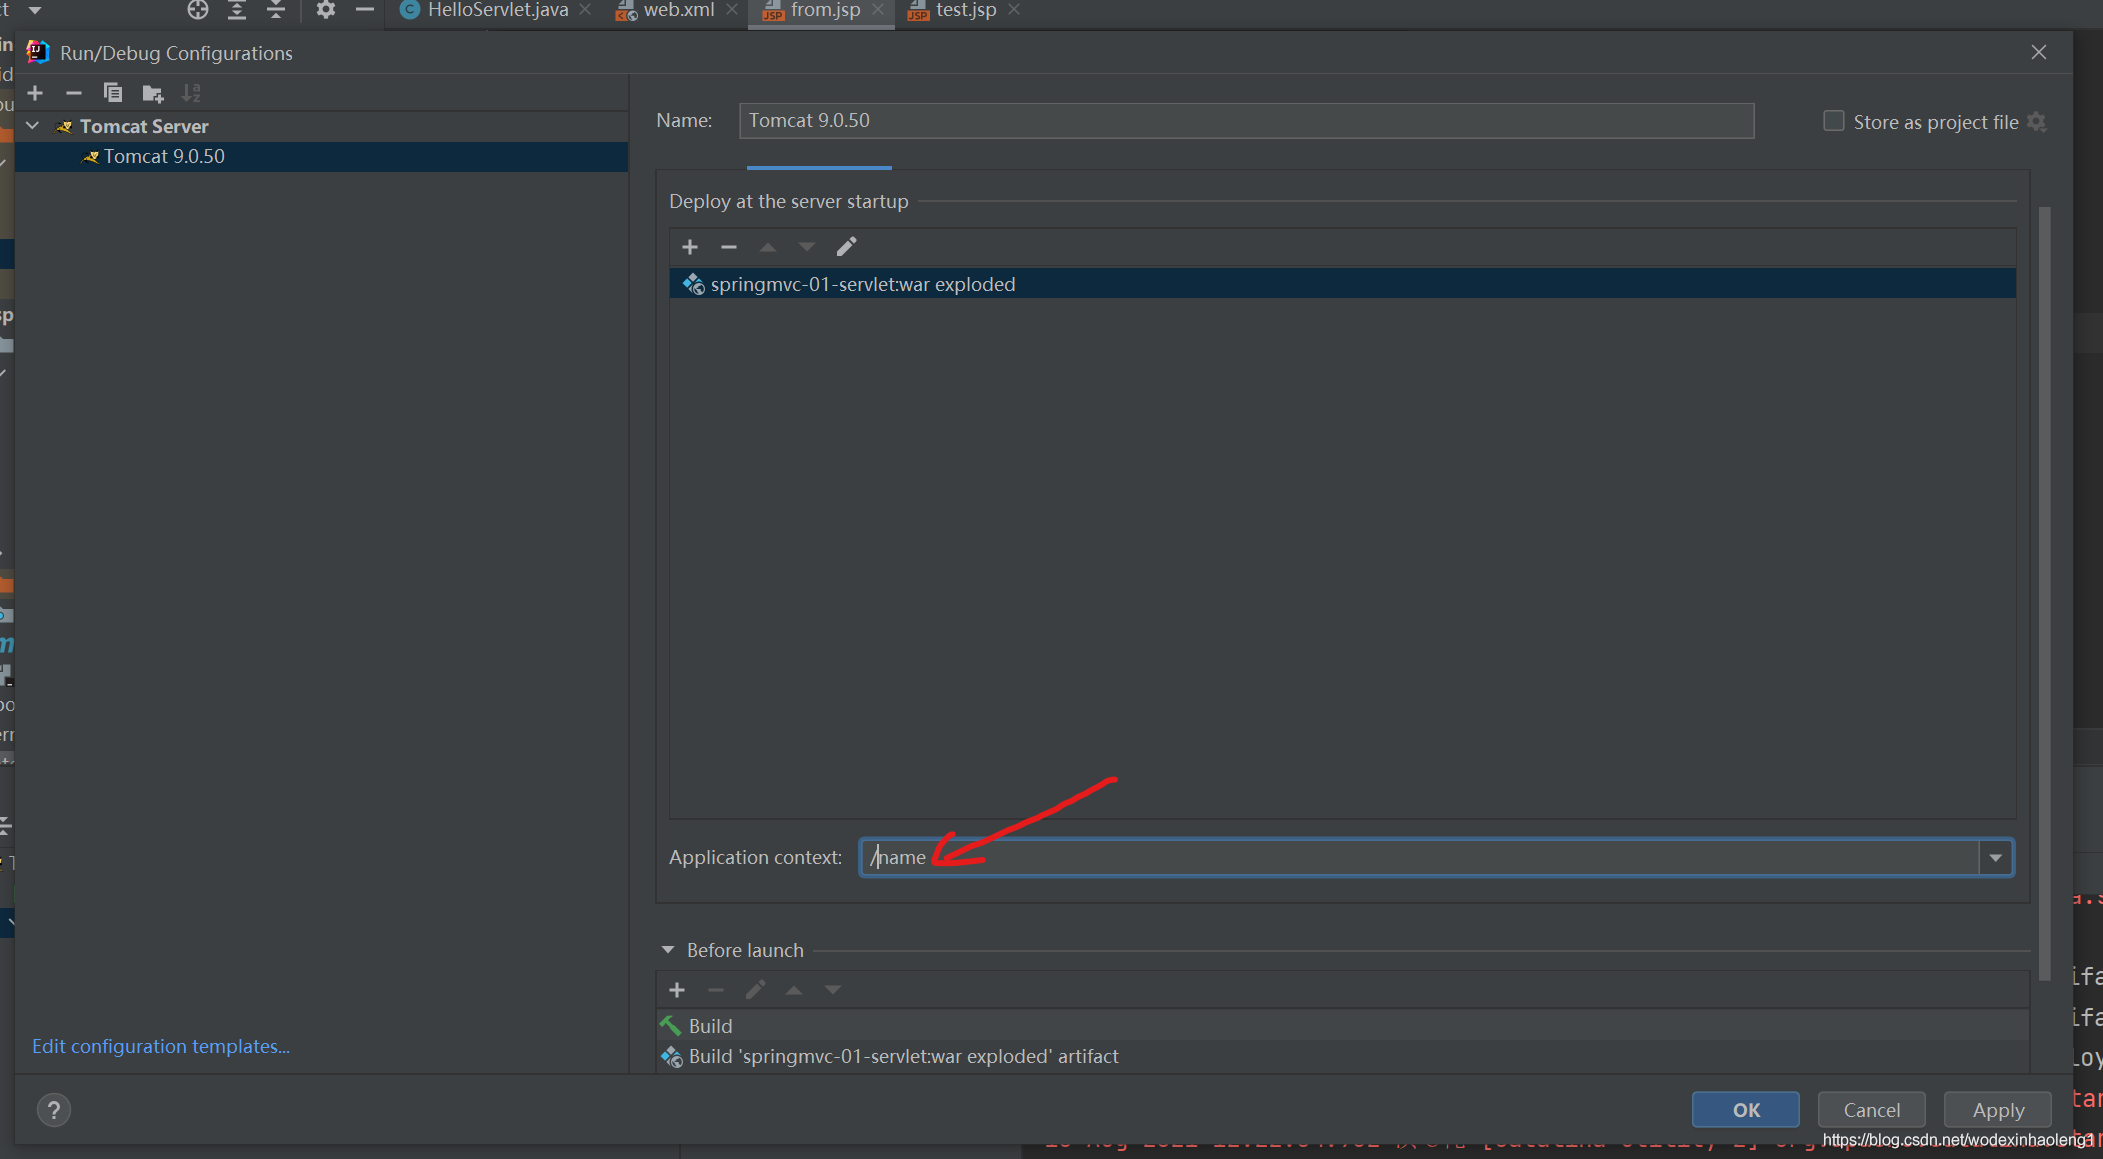Open IDE tool window settings gear

point(326,10)
